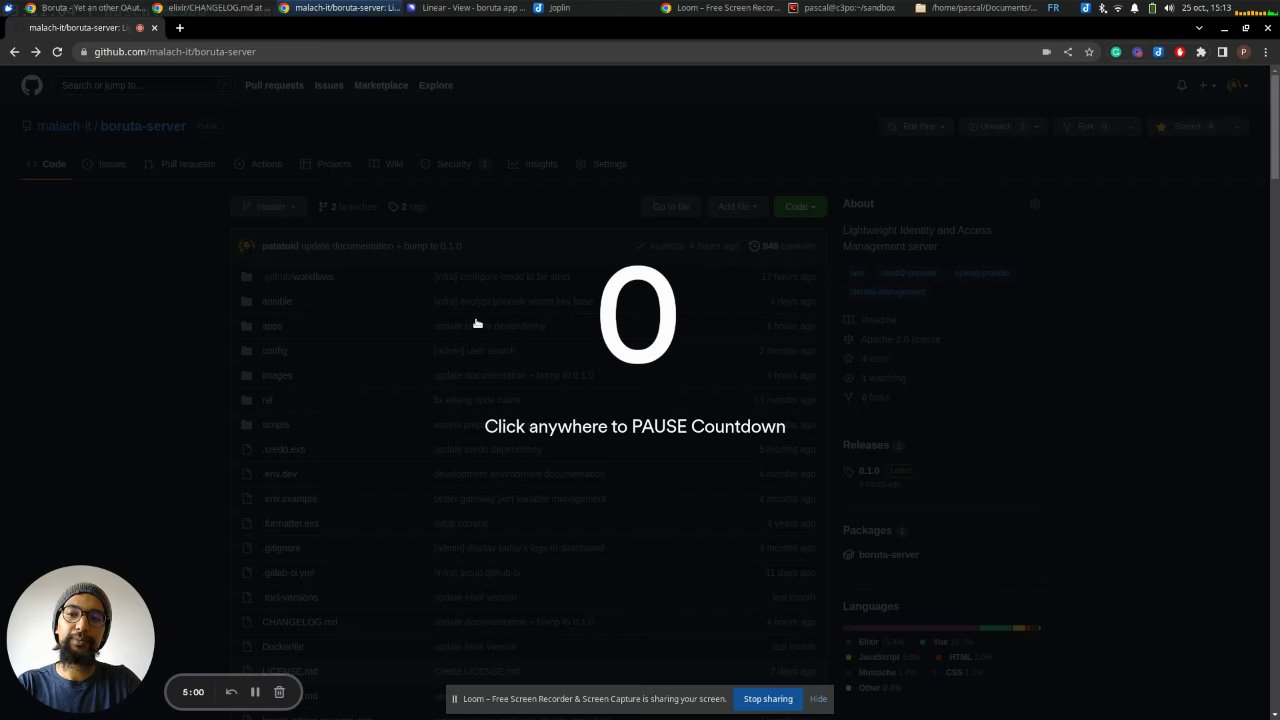The image size is (1280, 720).
Task: Toggle the Unwatch repository button
Action: pyautogui.click(x=996, y=126)
